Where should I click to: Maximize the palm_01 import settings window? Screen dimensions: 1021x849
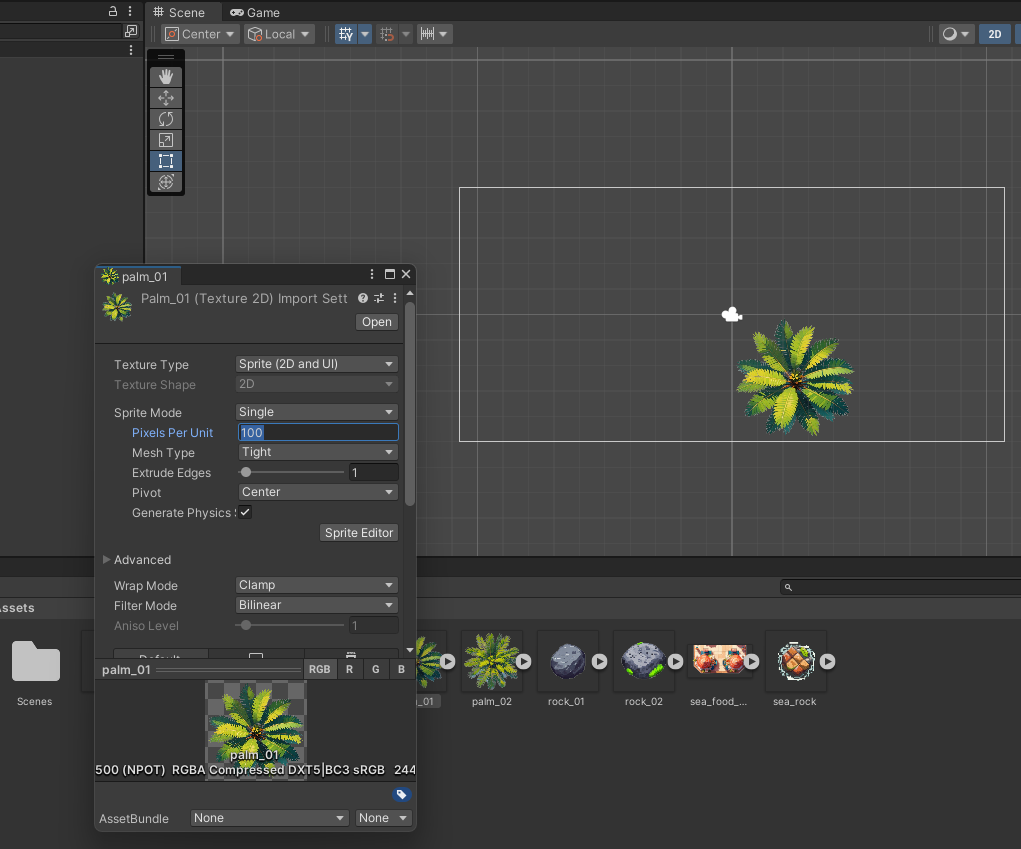pyautogui.click(x=389, y=274)
